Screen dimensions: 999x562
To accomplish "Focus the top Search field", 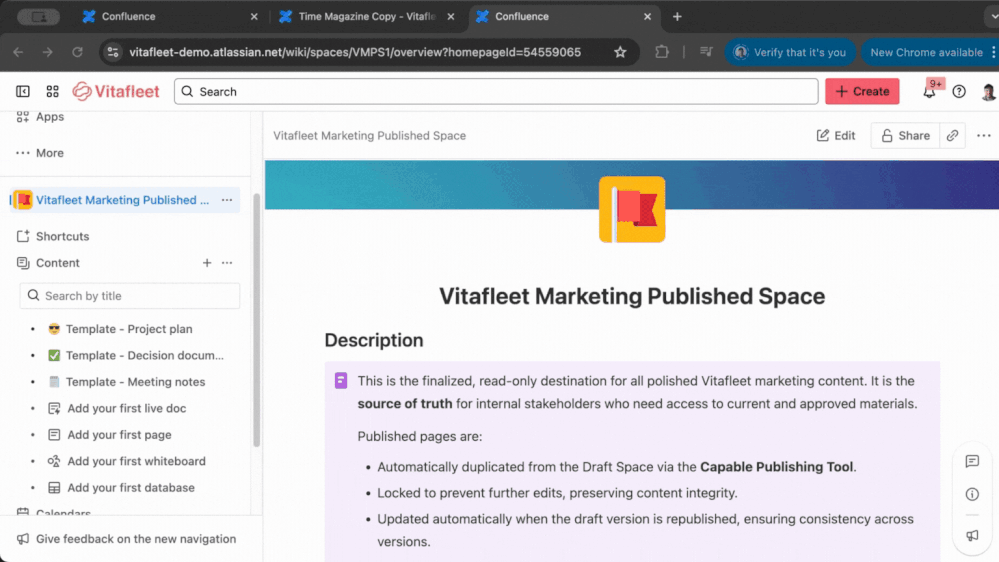I will pos(496,92).
